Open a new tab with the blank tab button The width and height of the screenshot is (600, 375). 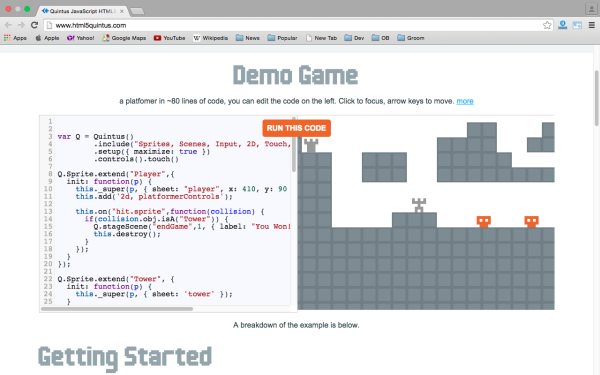137,11
